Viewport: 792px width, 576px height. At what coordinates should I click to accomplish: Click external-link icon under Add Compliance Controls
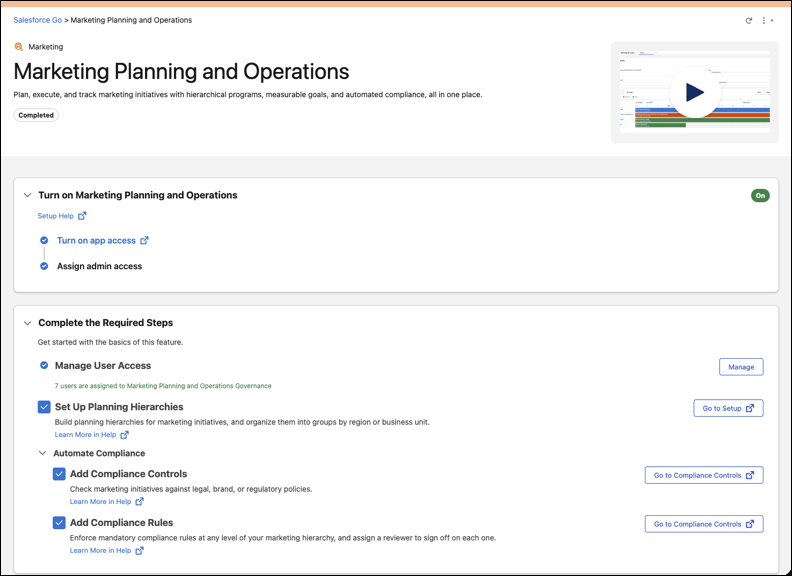coord(140,502)
